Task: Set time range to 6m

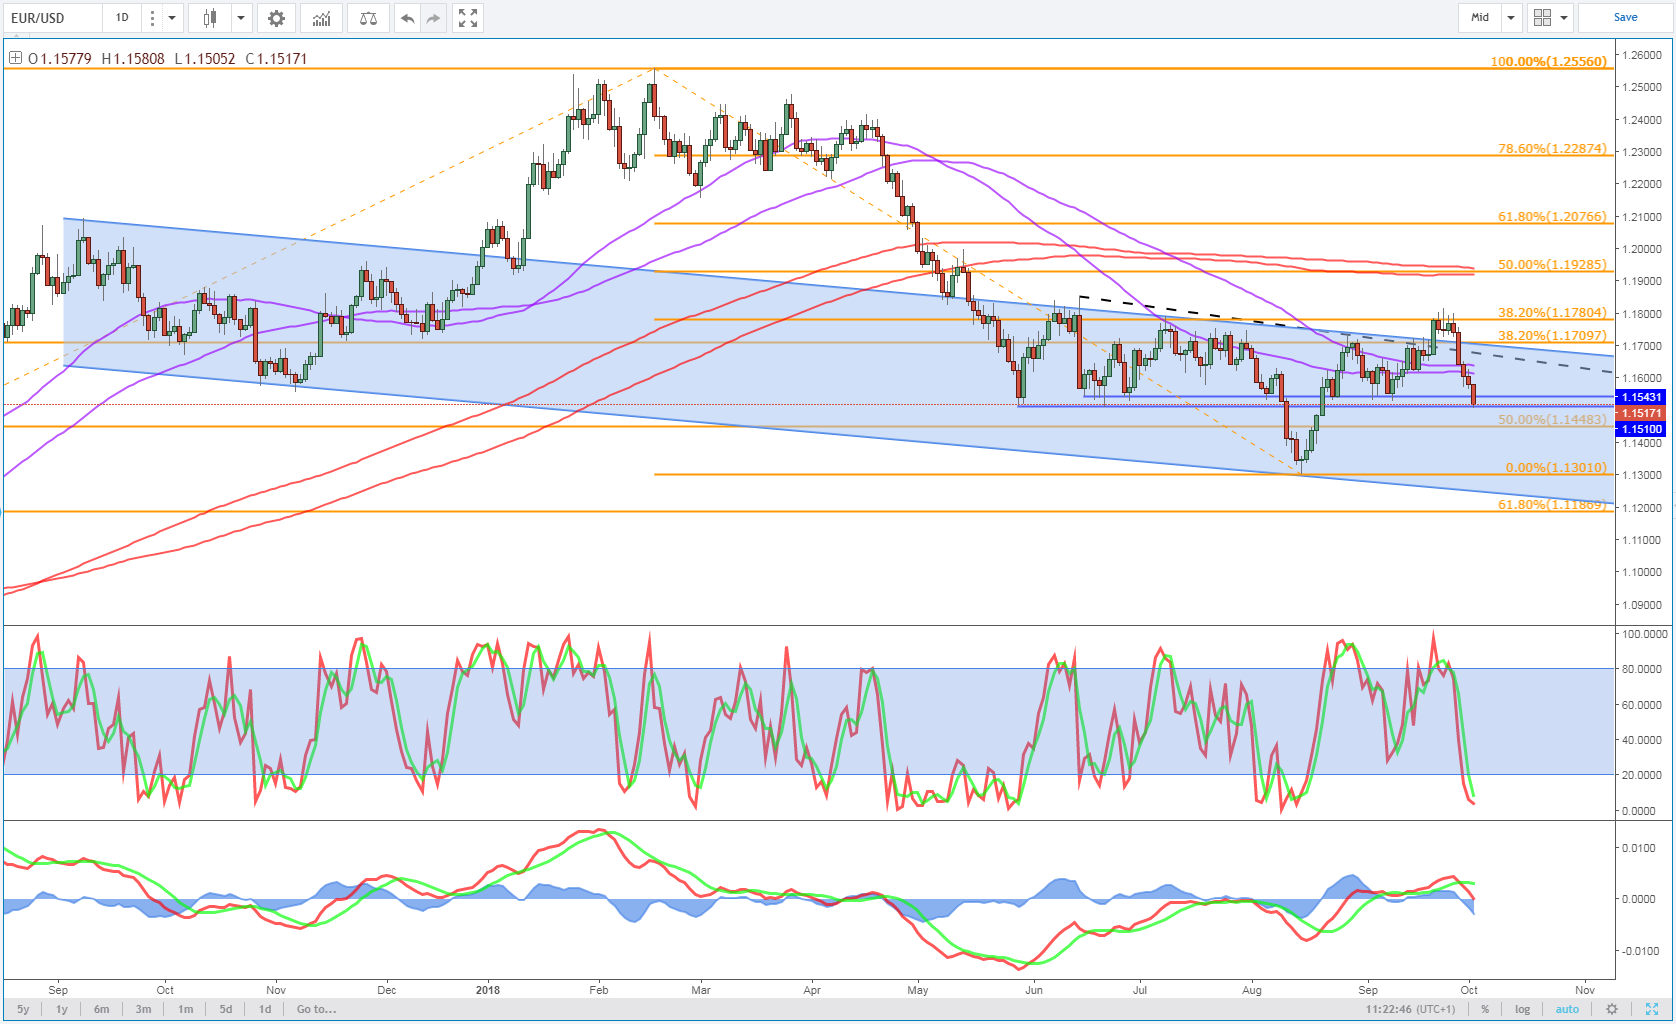Action: tap(102, 1009)
